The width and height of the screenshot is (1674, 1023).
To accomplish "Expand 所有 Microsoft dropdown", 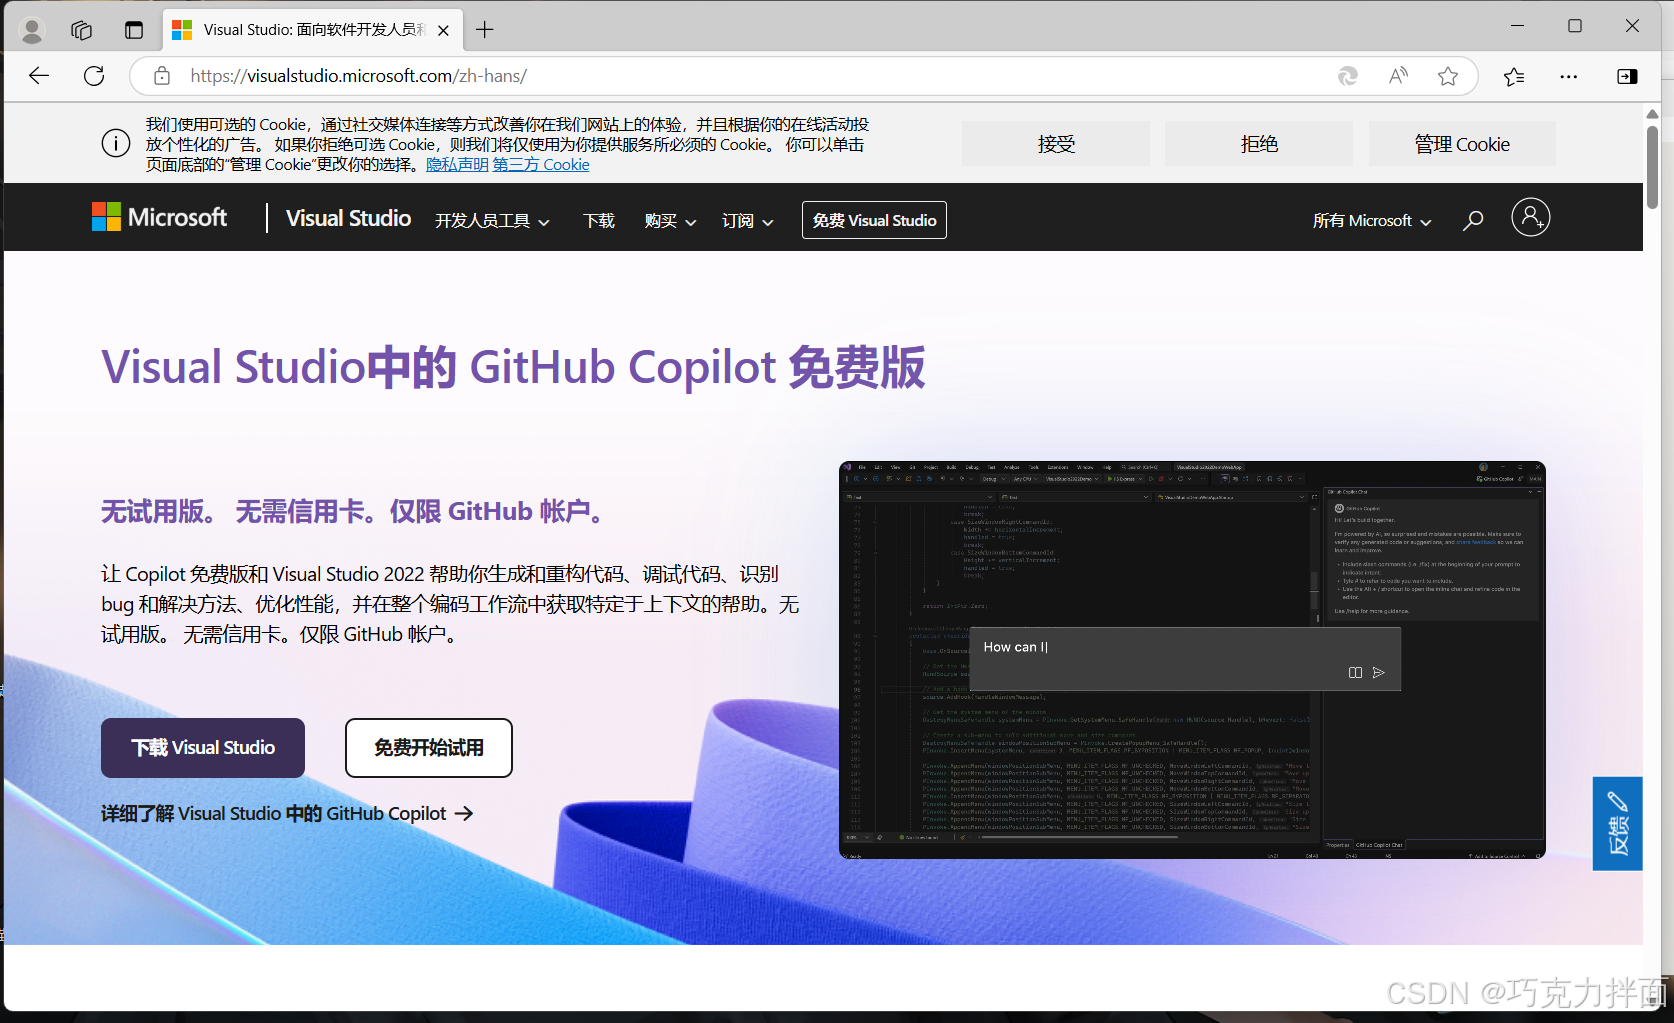I will [x=1372, y=221].
